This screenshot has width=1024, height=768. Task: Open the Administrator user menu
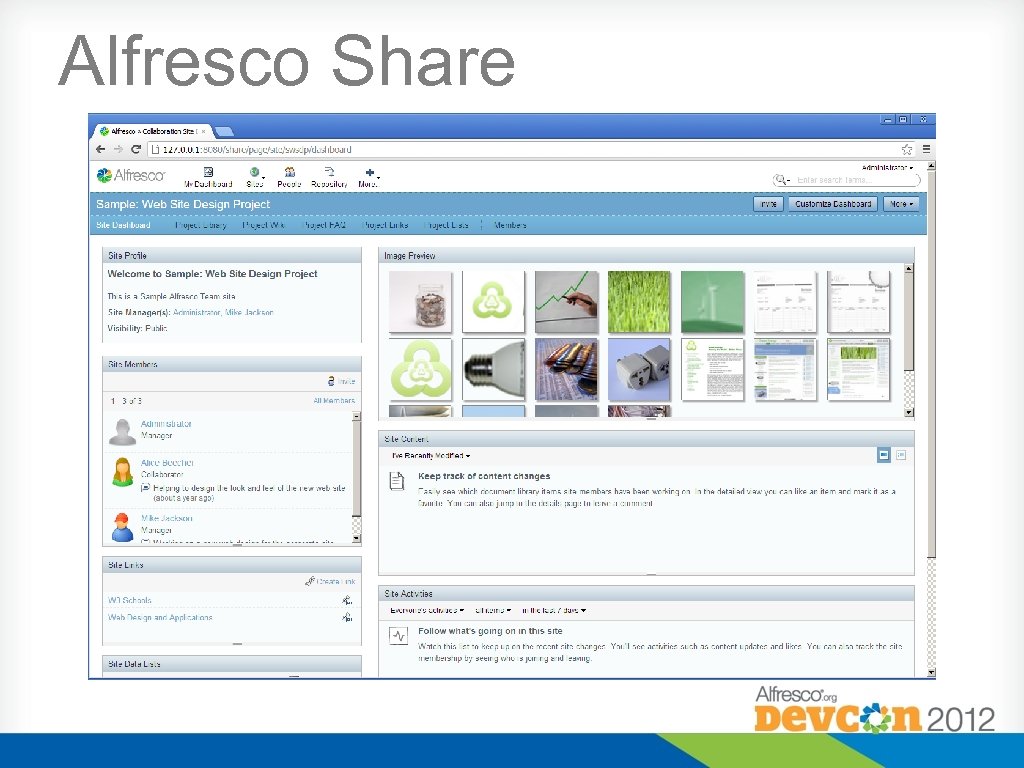(887, 168)
